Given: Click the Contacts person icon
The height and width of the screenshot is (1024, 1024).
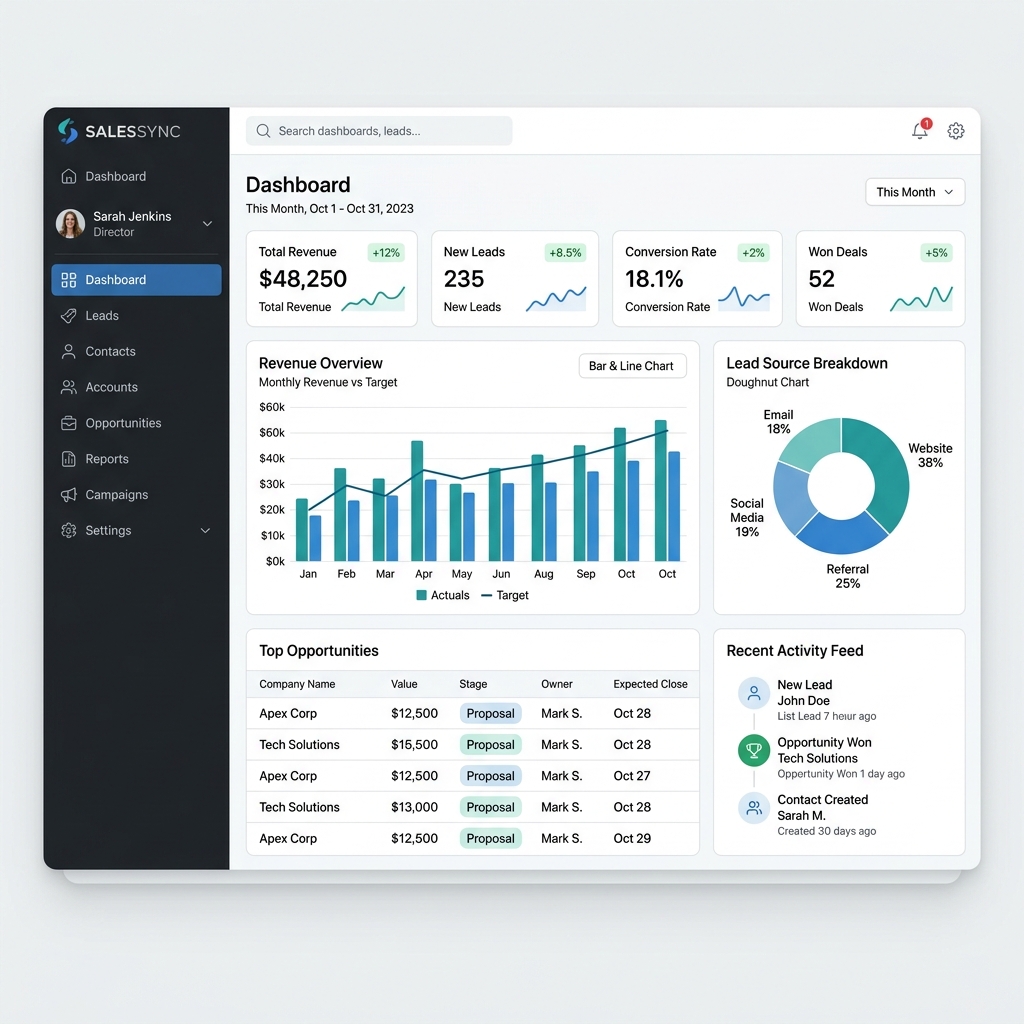Looking at the screenshot, I should pos(69,351).
